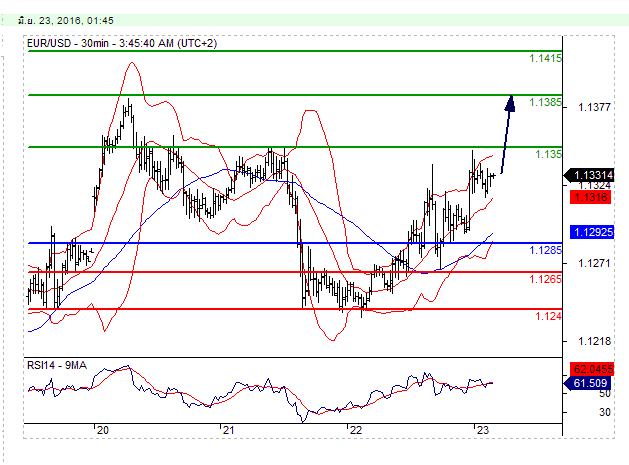The height and width of the screenshot is (465, 629).
Task: Click date marker 23 on time axis
Action: [483, 430]
